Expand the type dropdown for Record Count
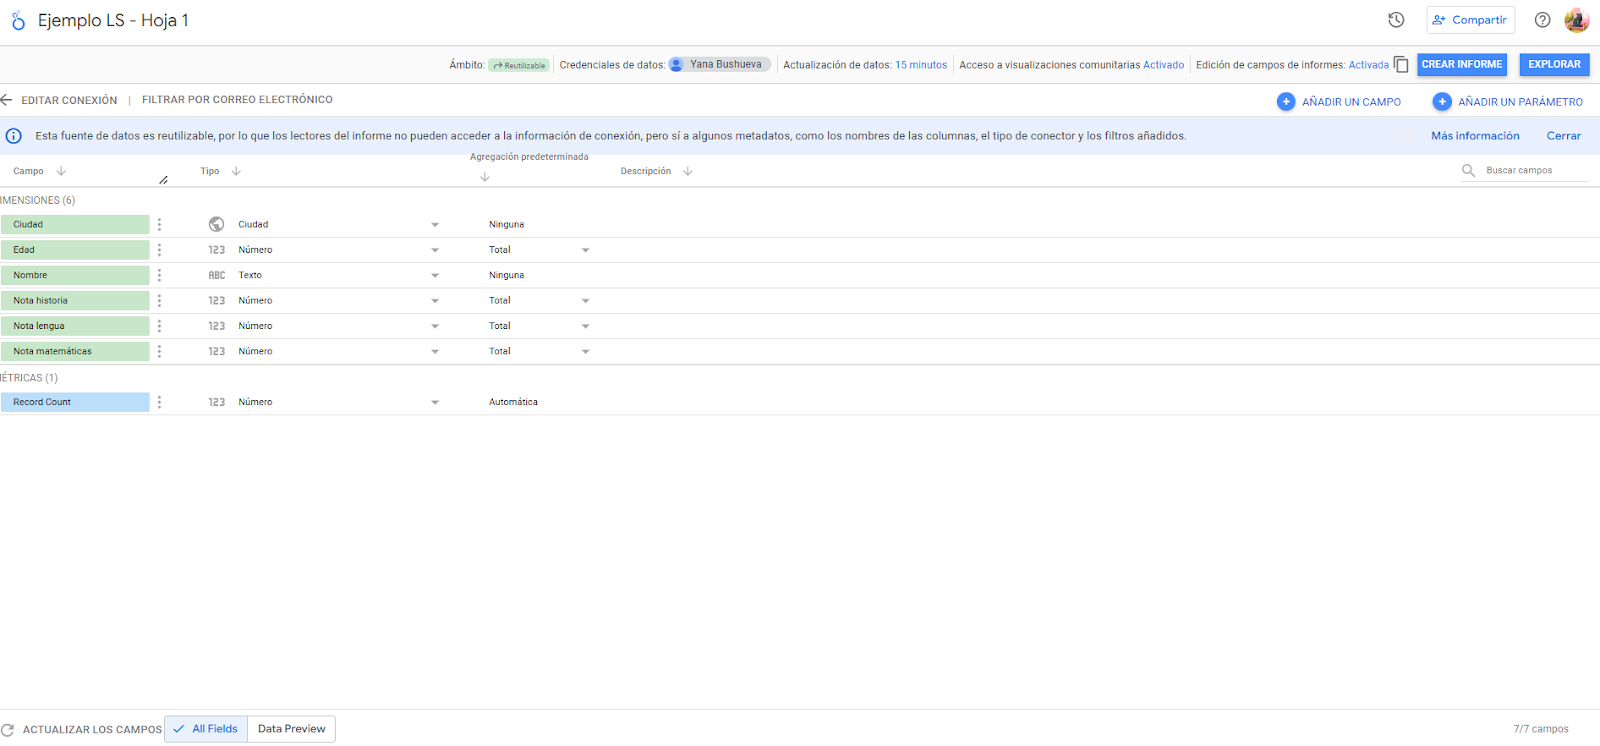The image size is (1600, 746). (x=435, y=402)
